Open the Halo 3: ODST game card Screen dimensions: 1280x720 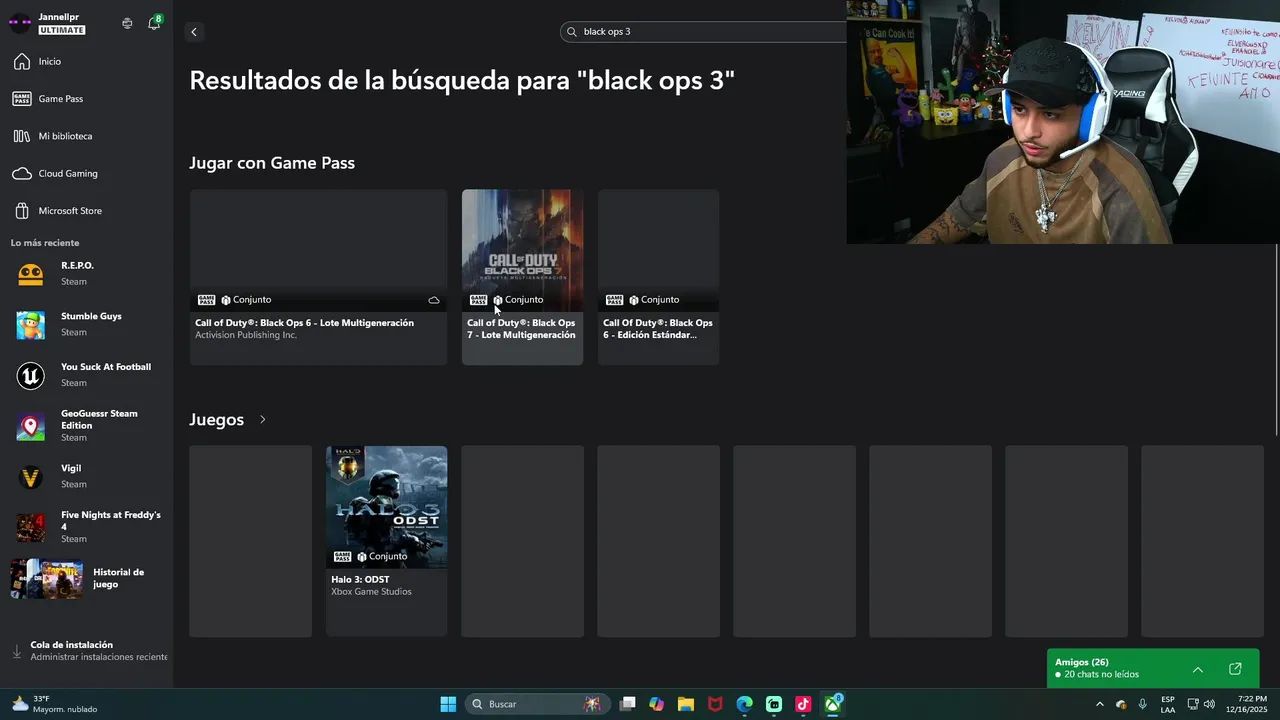386,541
